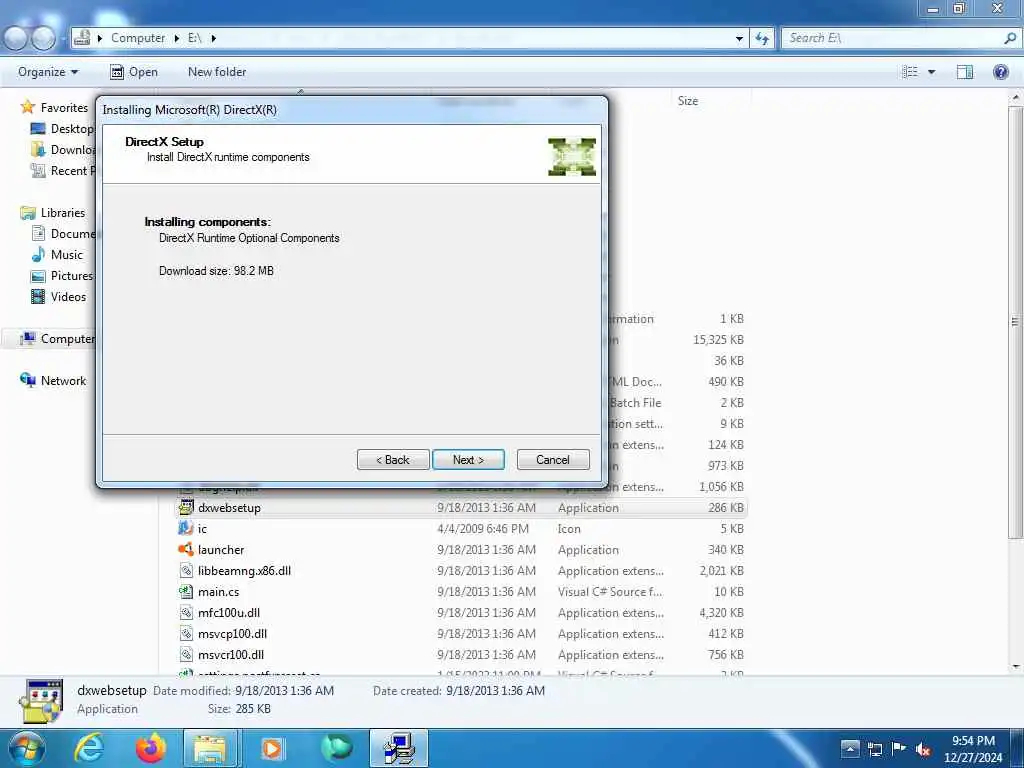Select Favorites in navigation pane
The width and height of the screenshot is (1024, 768).
pos(63,108)
